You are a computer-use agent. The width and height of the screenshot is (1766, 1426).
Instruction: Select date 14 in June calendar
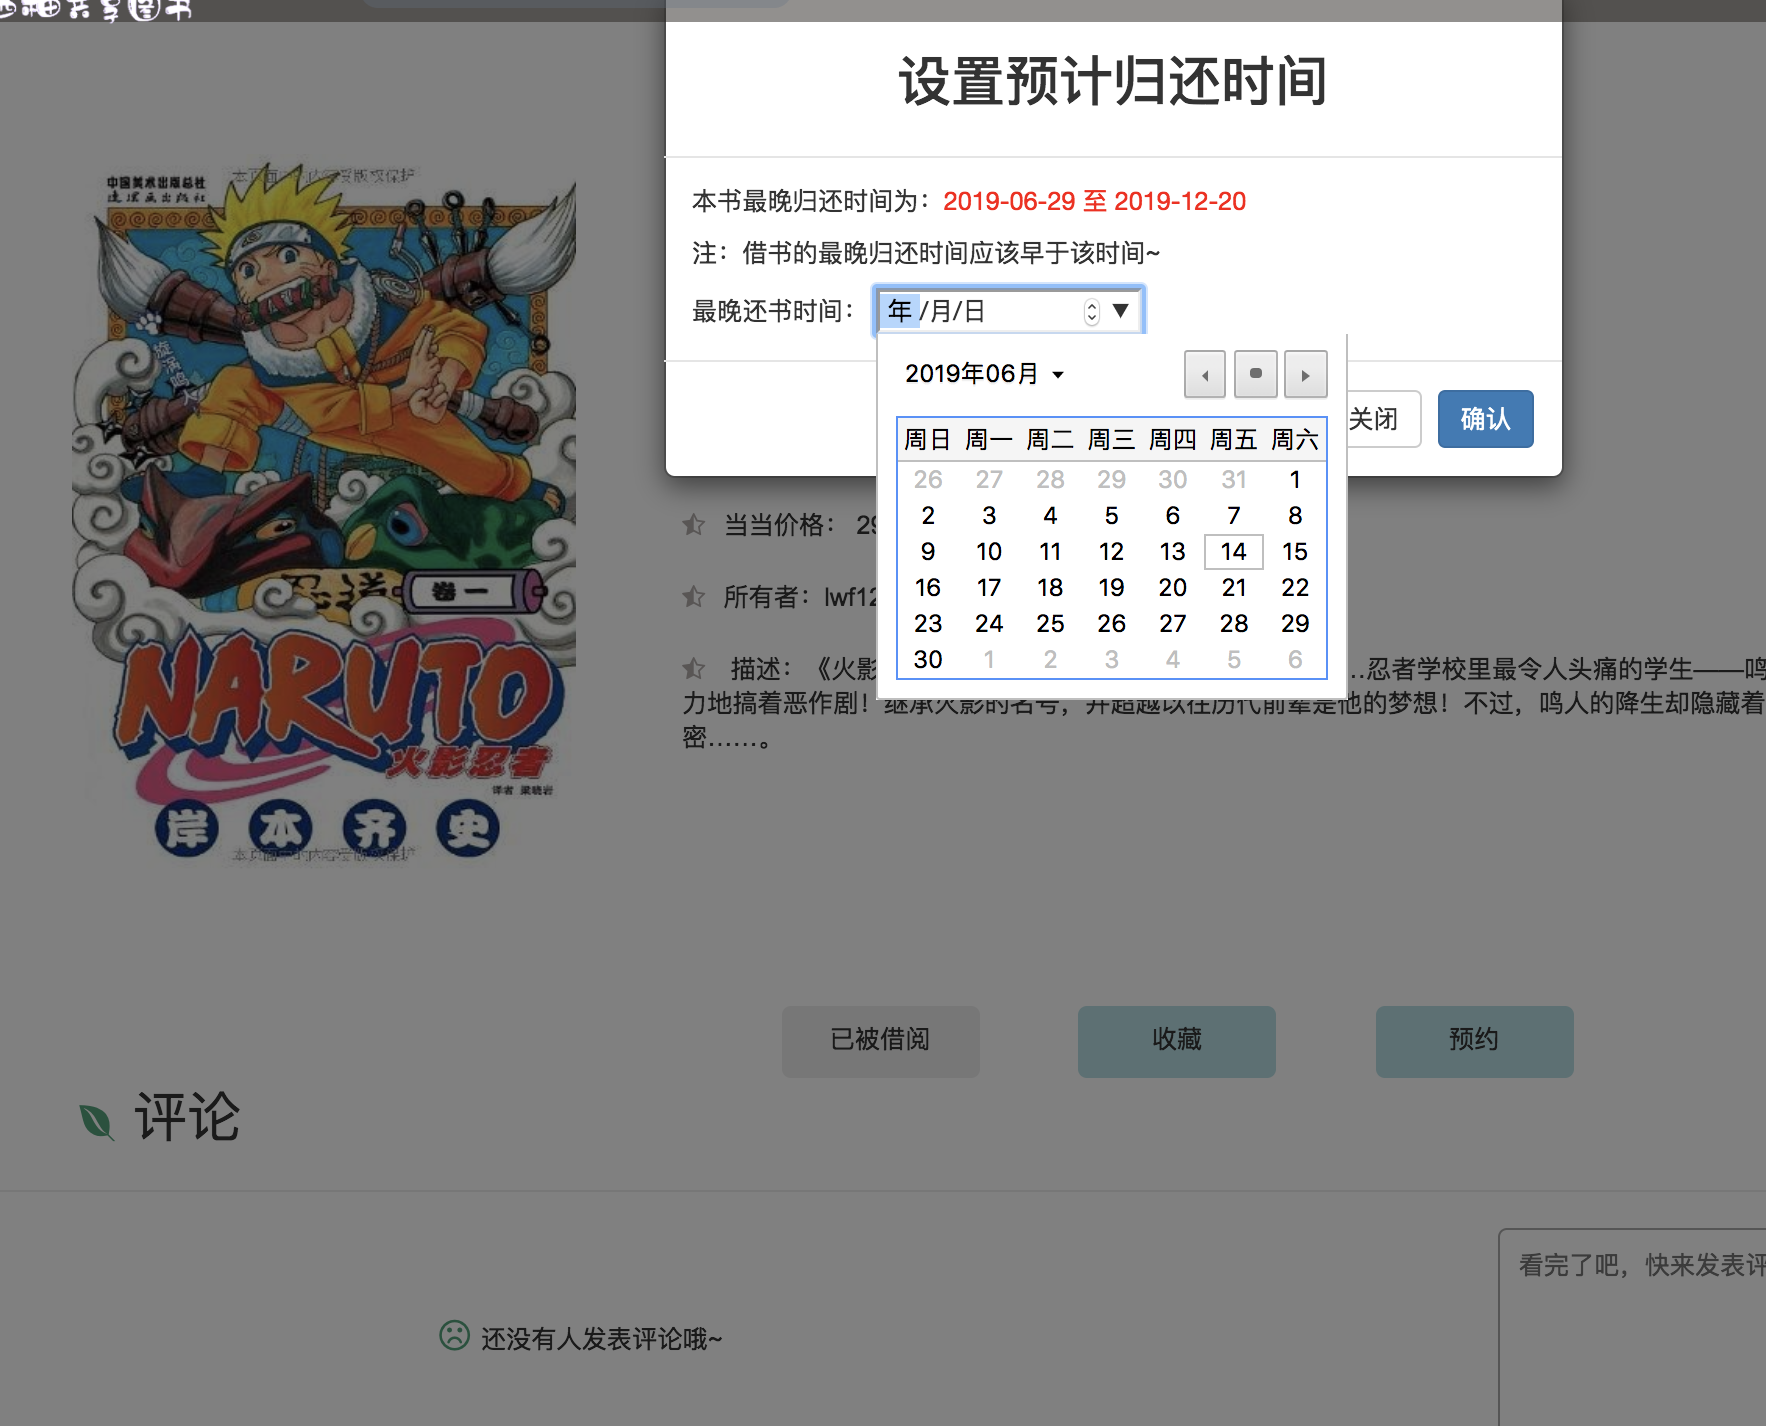[x=1234, y=552]
